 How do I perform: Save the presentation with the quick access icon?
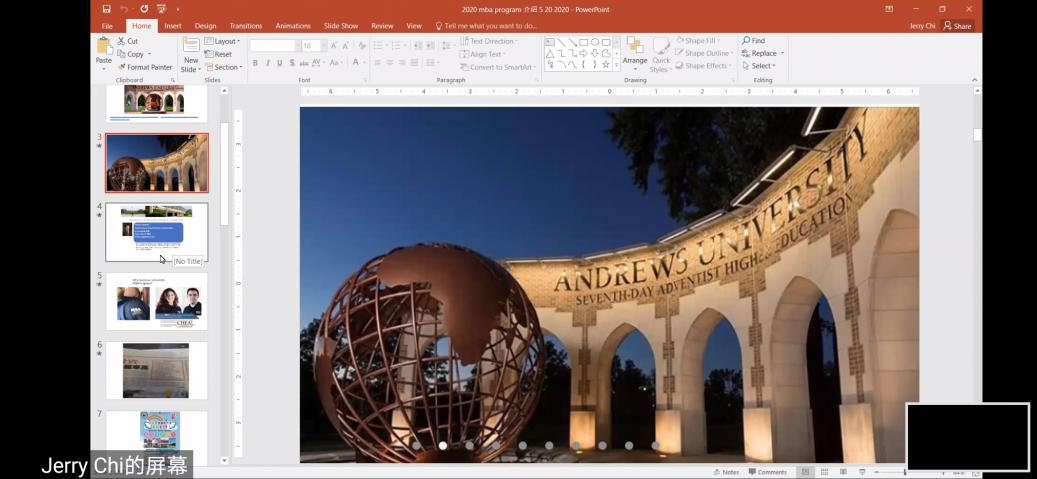click(x=106, y=9)
